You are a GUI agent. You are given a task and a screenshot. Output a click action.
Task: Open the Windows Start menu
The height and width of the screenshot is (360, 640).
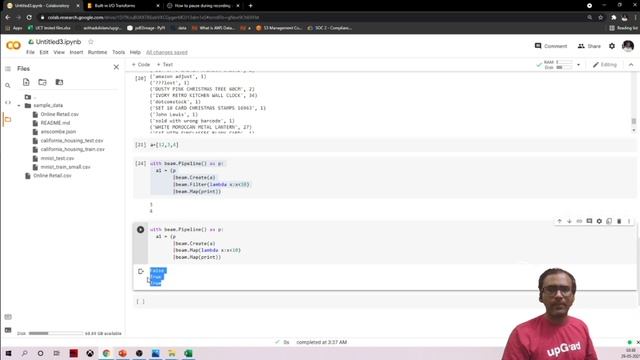[8, 353]
